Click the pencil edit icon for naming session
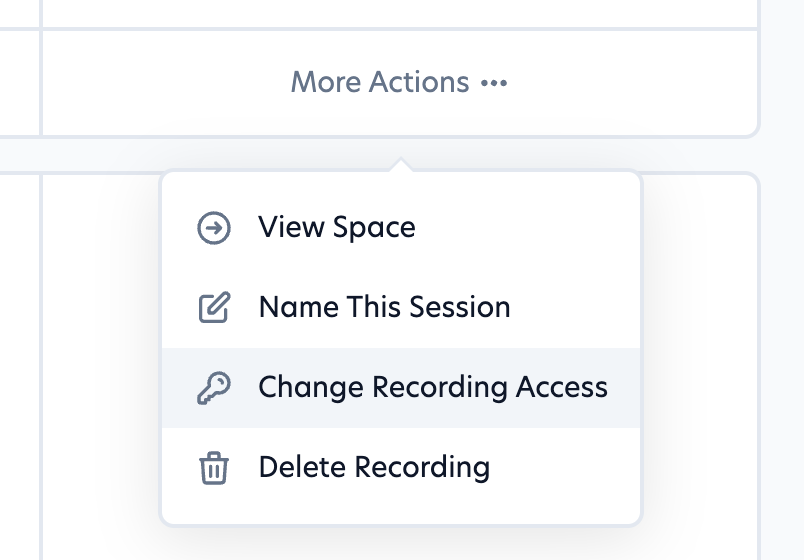 (x=214, y=308)
